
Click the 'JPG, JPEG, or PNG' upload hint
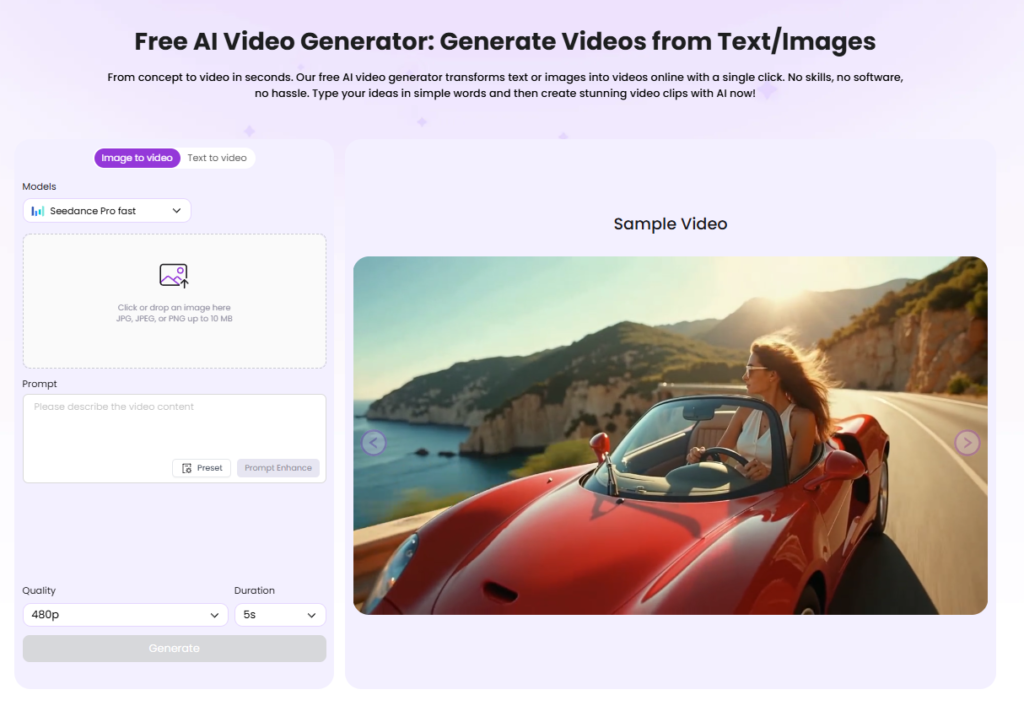click(174, 319)
